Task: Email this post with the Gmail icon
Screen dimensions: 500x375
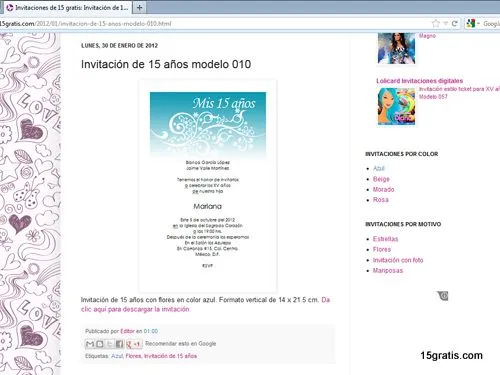Action: (90, 344)
